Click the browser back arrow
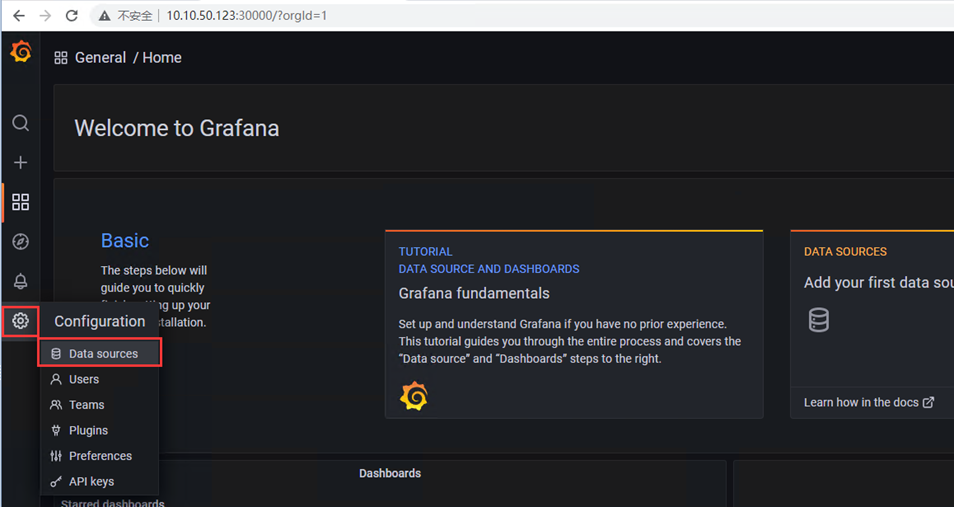 coord(19,15)
